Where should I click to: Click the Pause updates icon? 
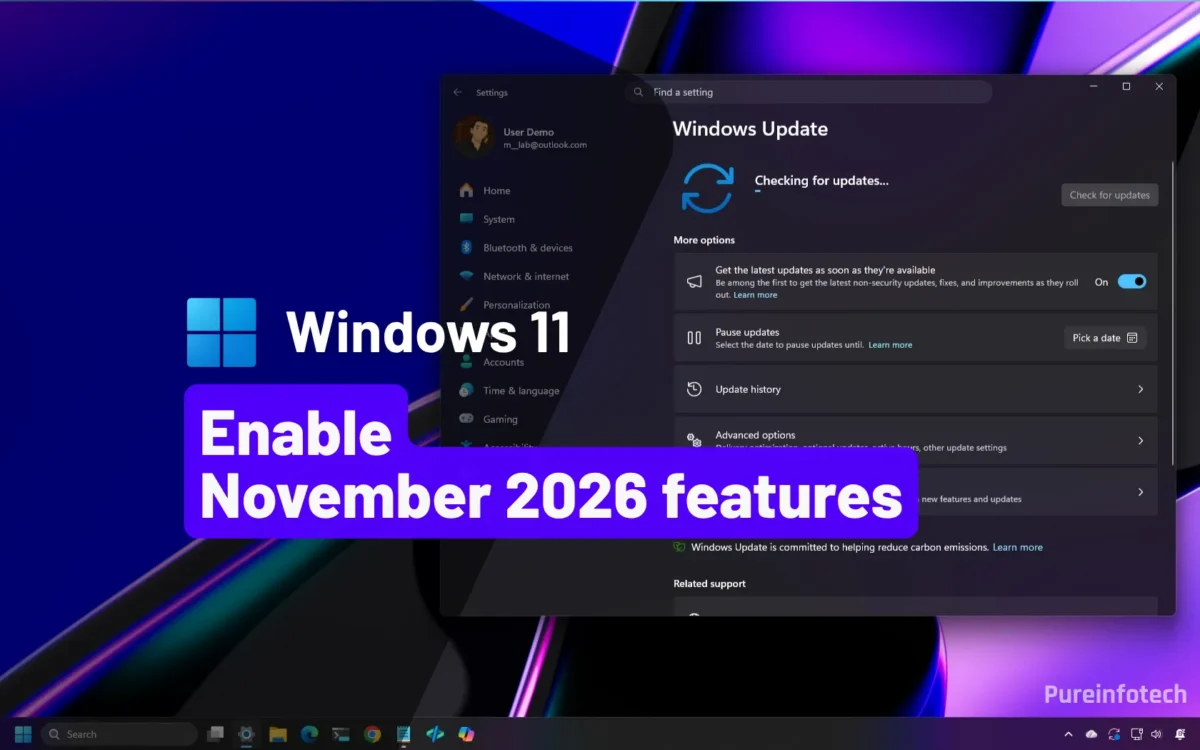pyautogui.click(x=694, y=338)
